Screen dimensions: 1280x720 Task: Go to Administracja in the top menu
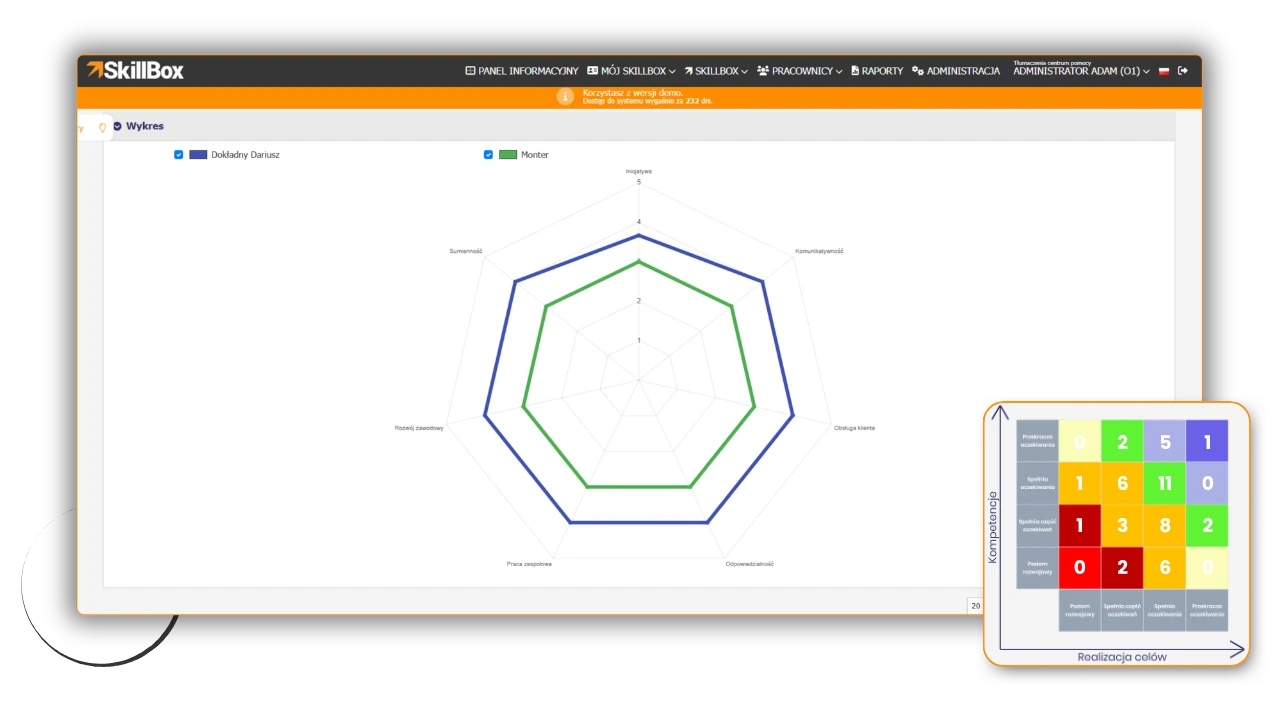pos(962,71)
